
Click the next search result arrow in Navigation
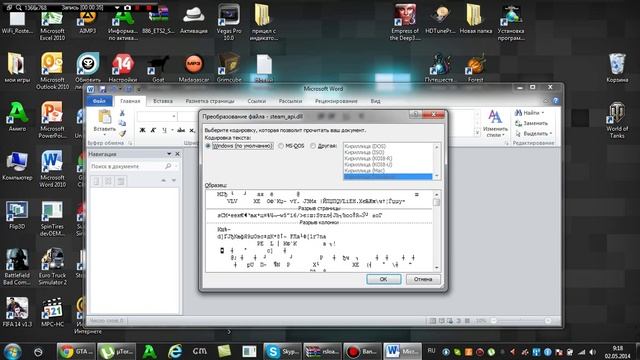click(x=174, y=180)
